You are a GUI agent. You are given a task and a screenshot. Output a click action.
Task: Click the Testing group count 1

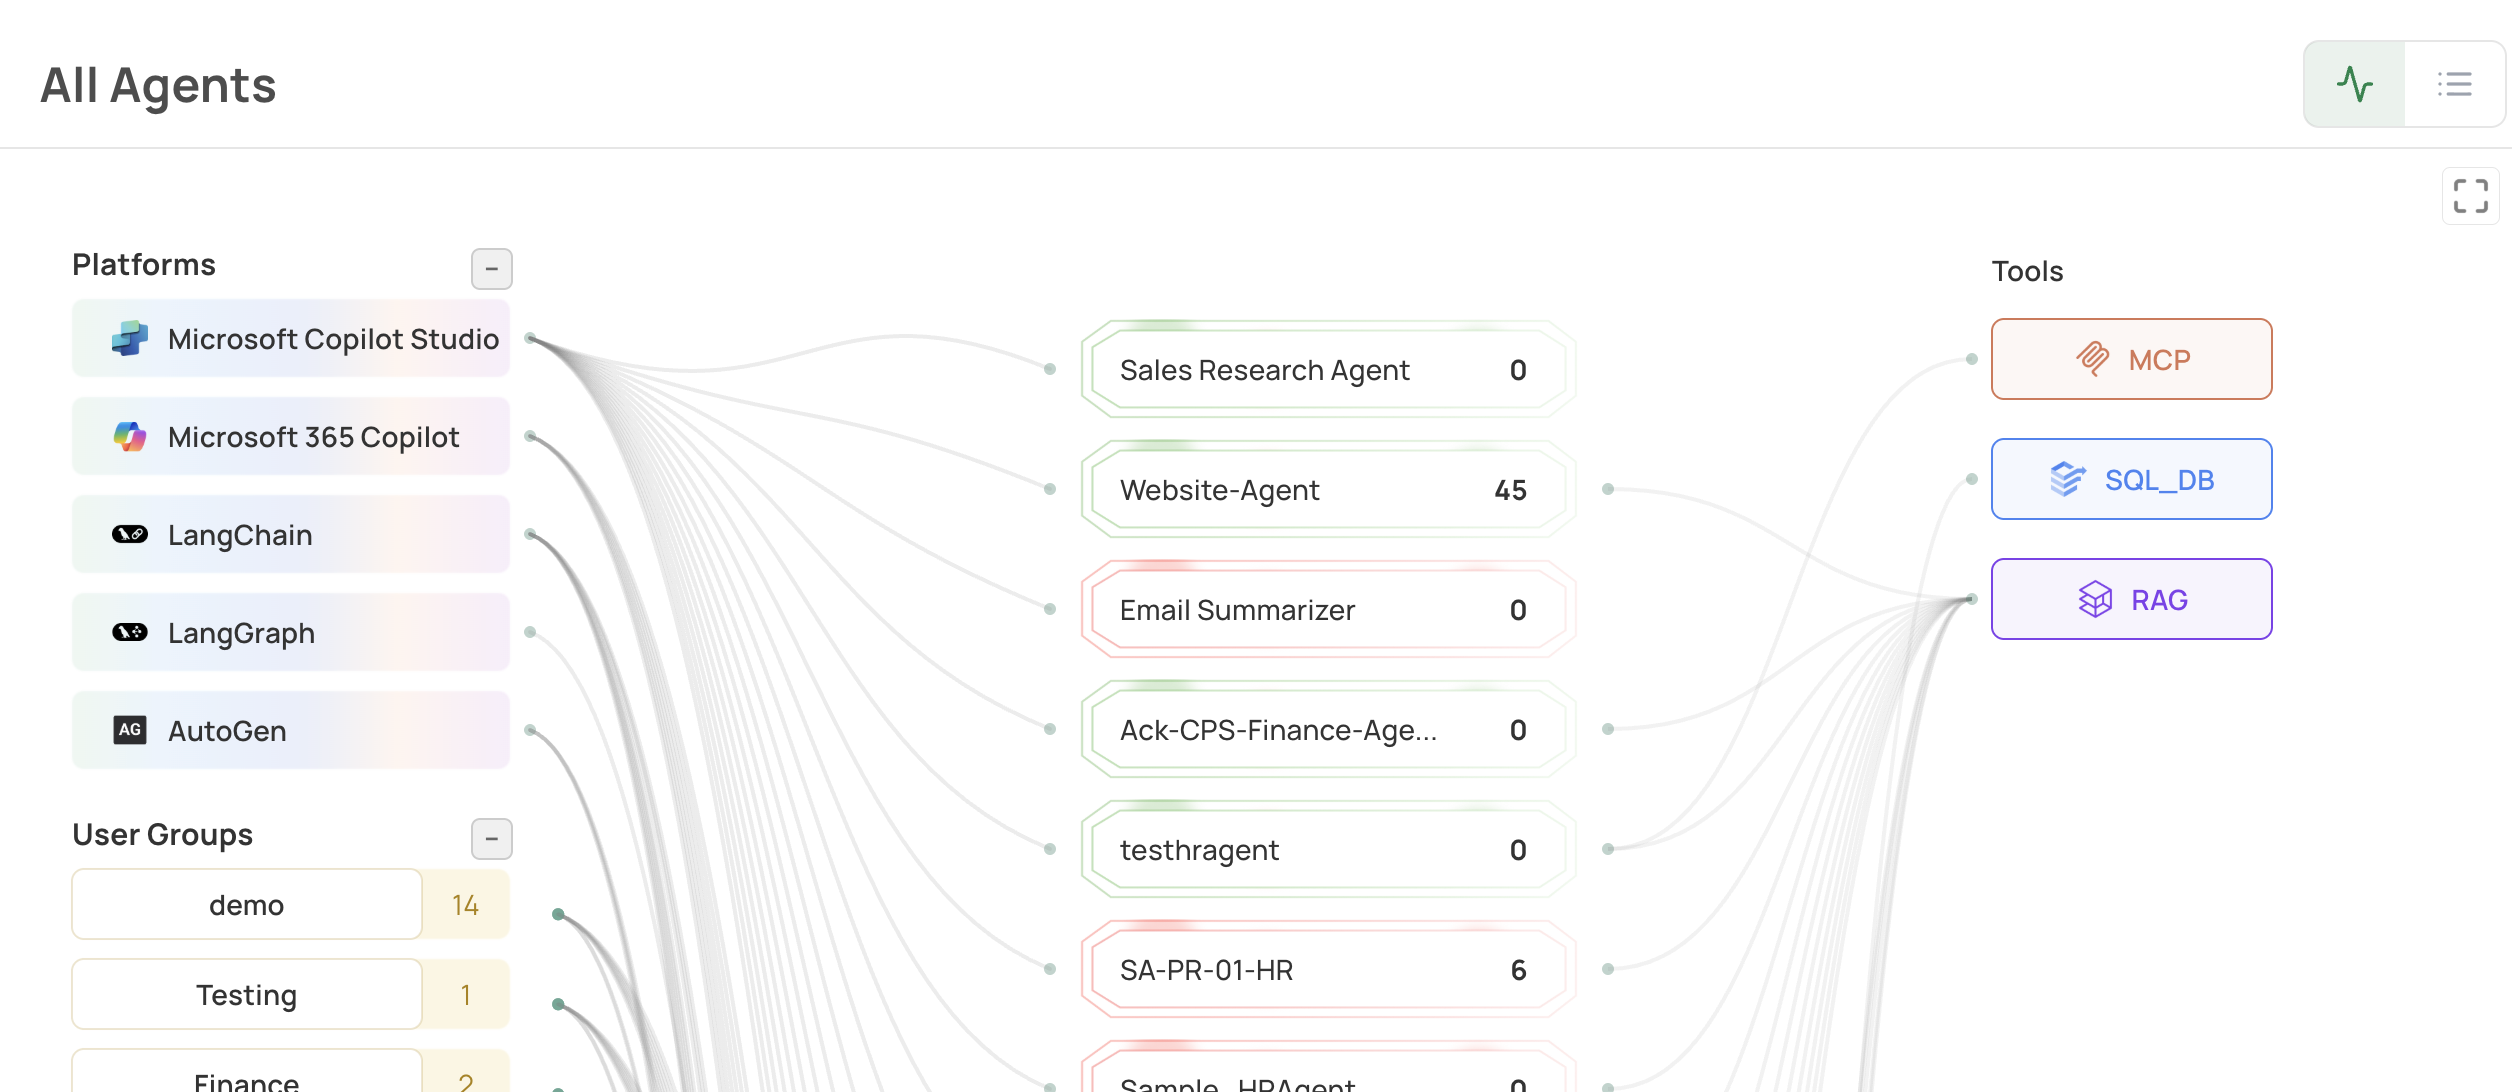[x=465, y=995]
